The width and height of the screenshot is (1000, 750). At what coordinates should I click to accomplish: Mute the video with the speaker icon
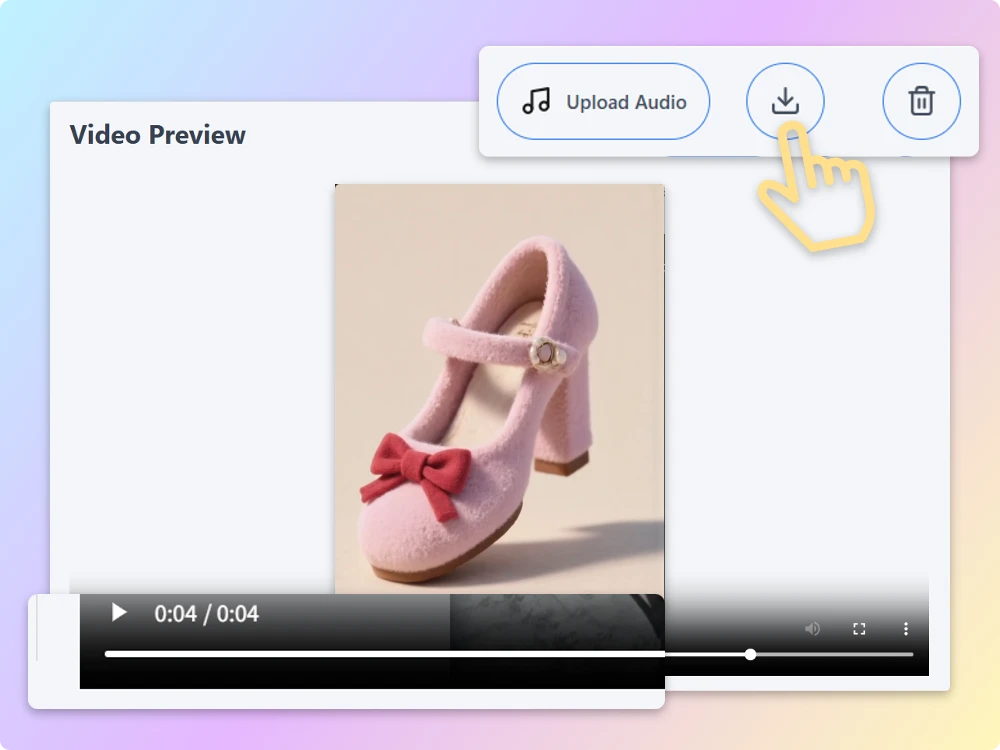tap(812, 629)
